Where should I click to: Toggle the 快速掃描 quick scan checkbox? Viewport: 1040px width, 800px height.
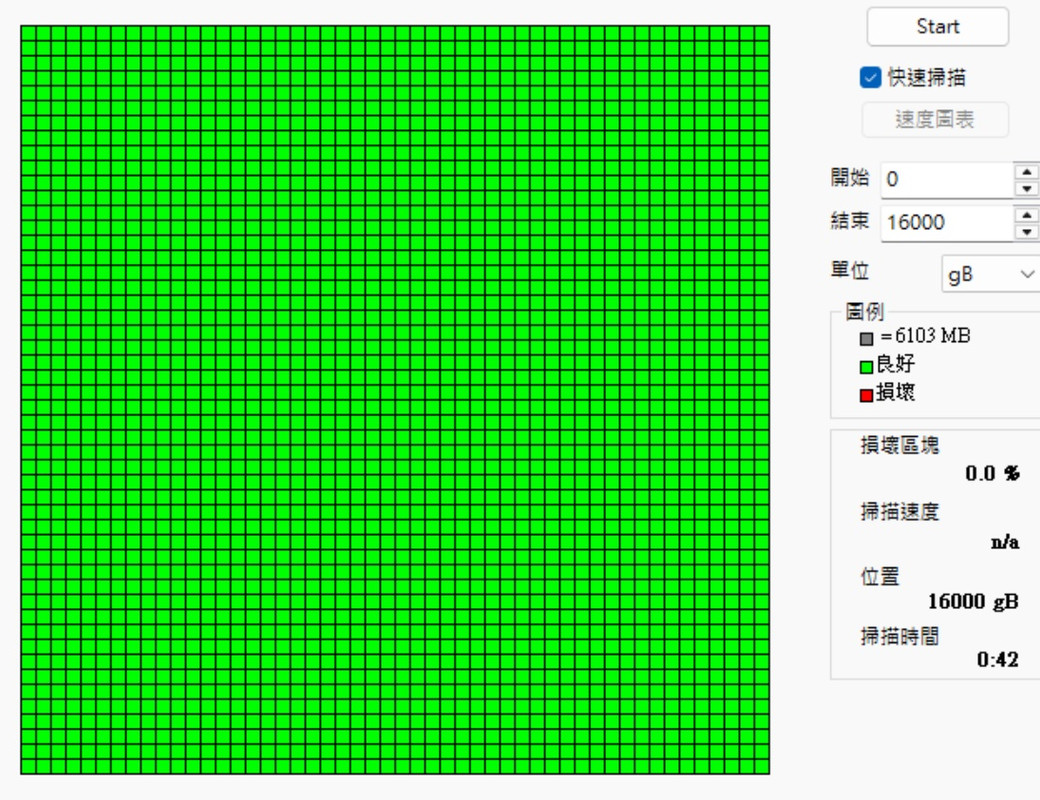tap(870, 78)
